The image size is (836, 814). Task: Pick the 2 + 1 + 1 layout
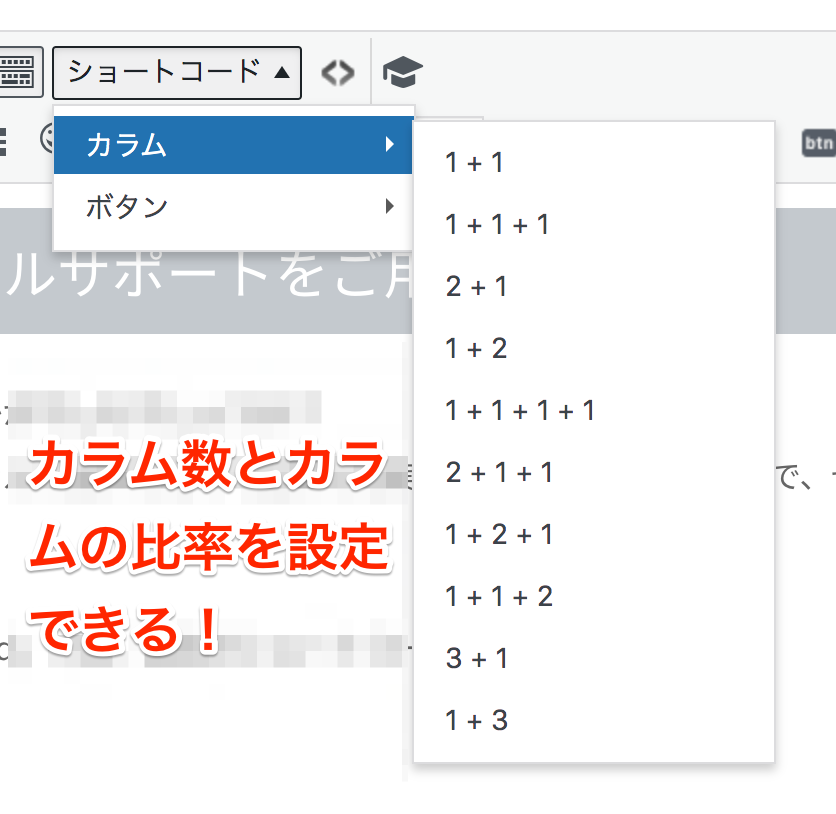[x=500, y=473]
